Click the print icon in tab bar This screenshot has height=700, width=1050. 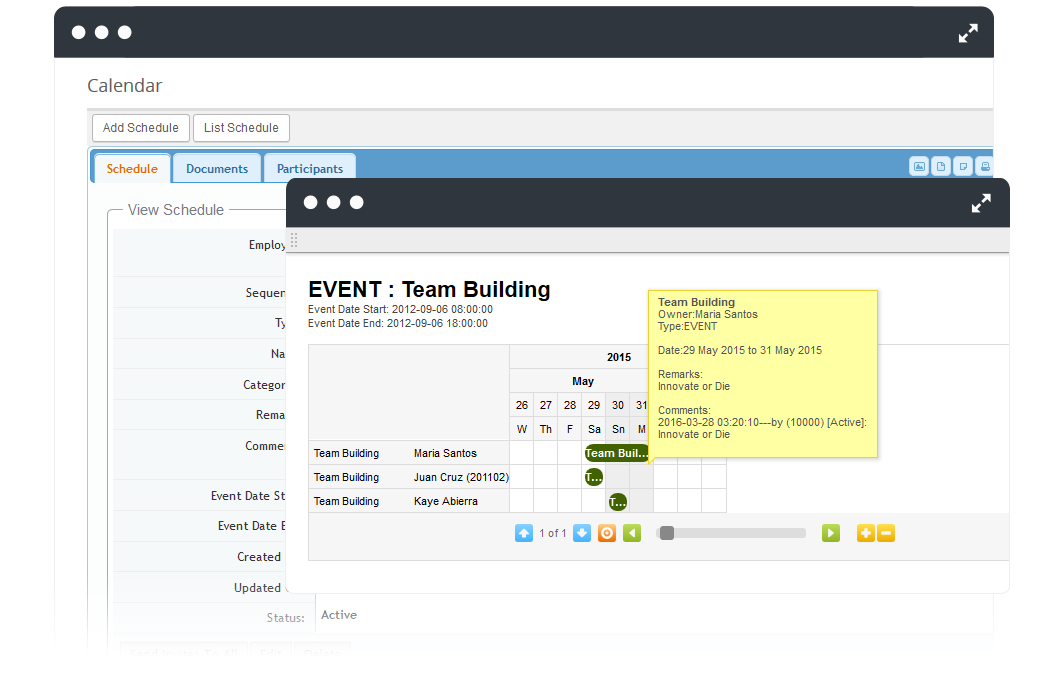(984, 167)
